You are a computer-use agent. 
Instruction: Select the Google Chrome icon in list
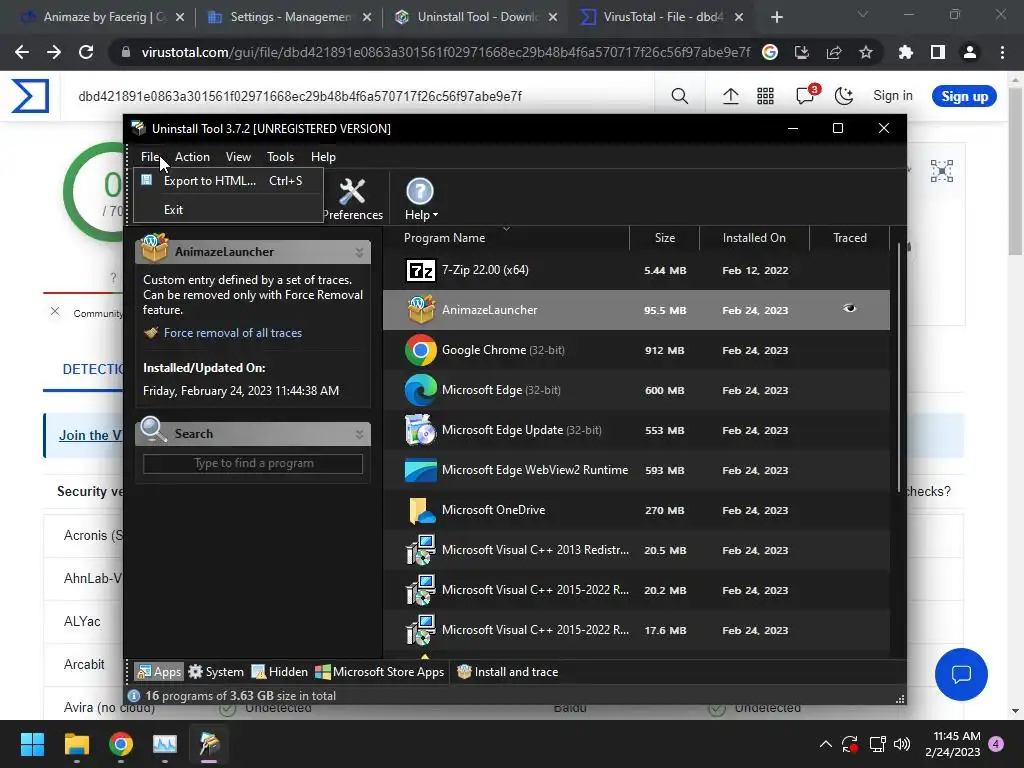tap(421, 350)
